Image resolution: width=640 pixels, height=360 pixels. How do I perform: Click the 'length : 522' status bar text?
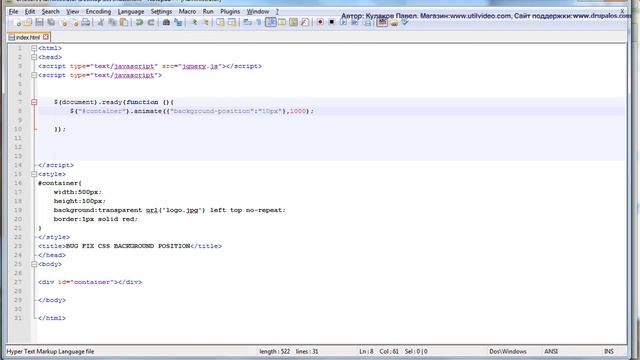click(274, 351)
